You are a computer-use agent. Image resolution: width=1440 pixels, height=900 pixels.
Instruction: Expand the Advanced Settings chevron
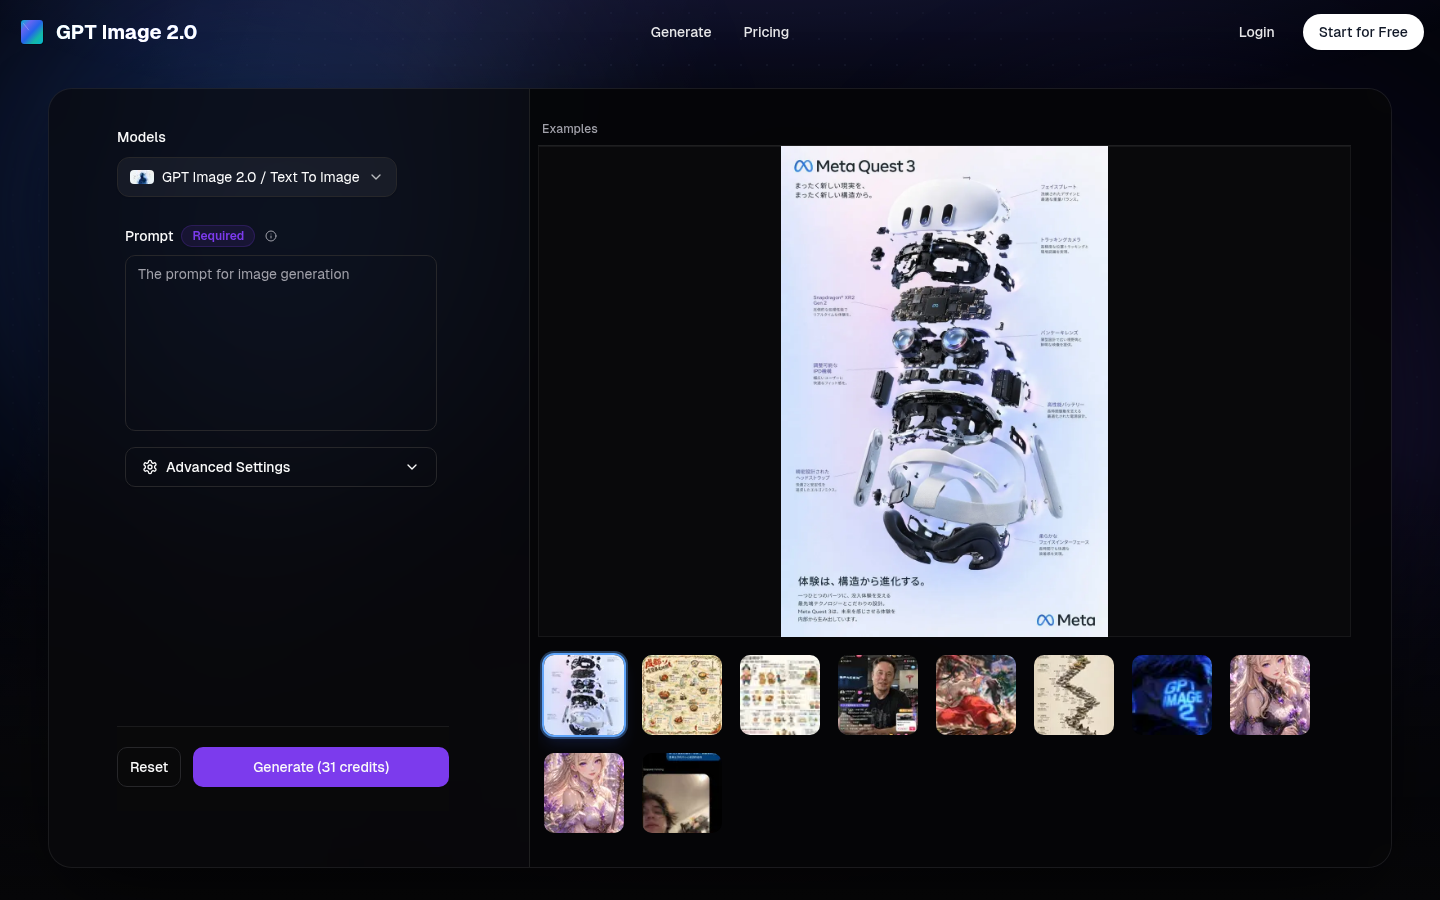tap(412, 467)
